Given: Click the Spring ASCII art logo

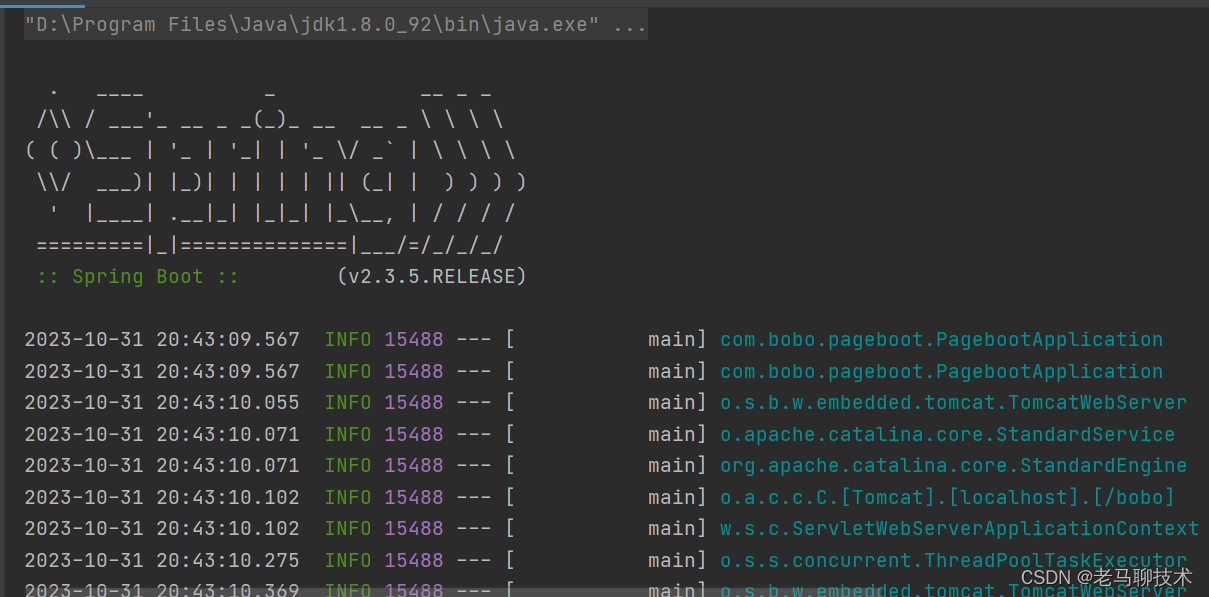Looking at the screenshot, I should click(x=270, y=165).
